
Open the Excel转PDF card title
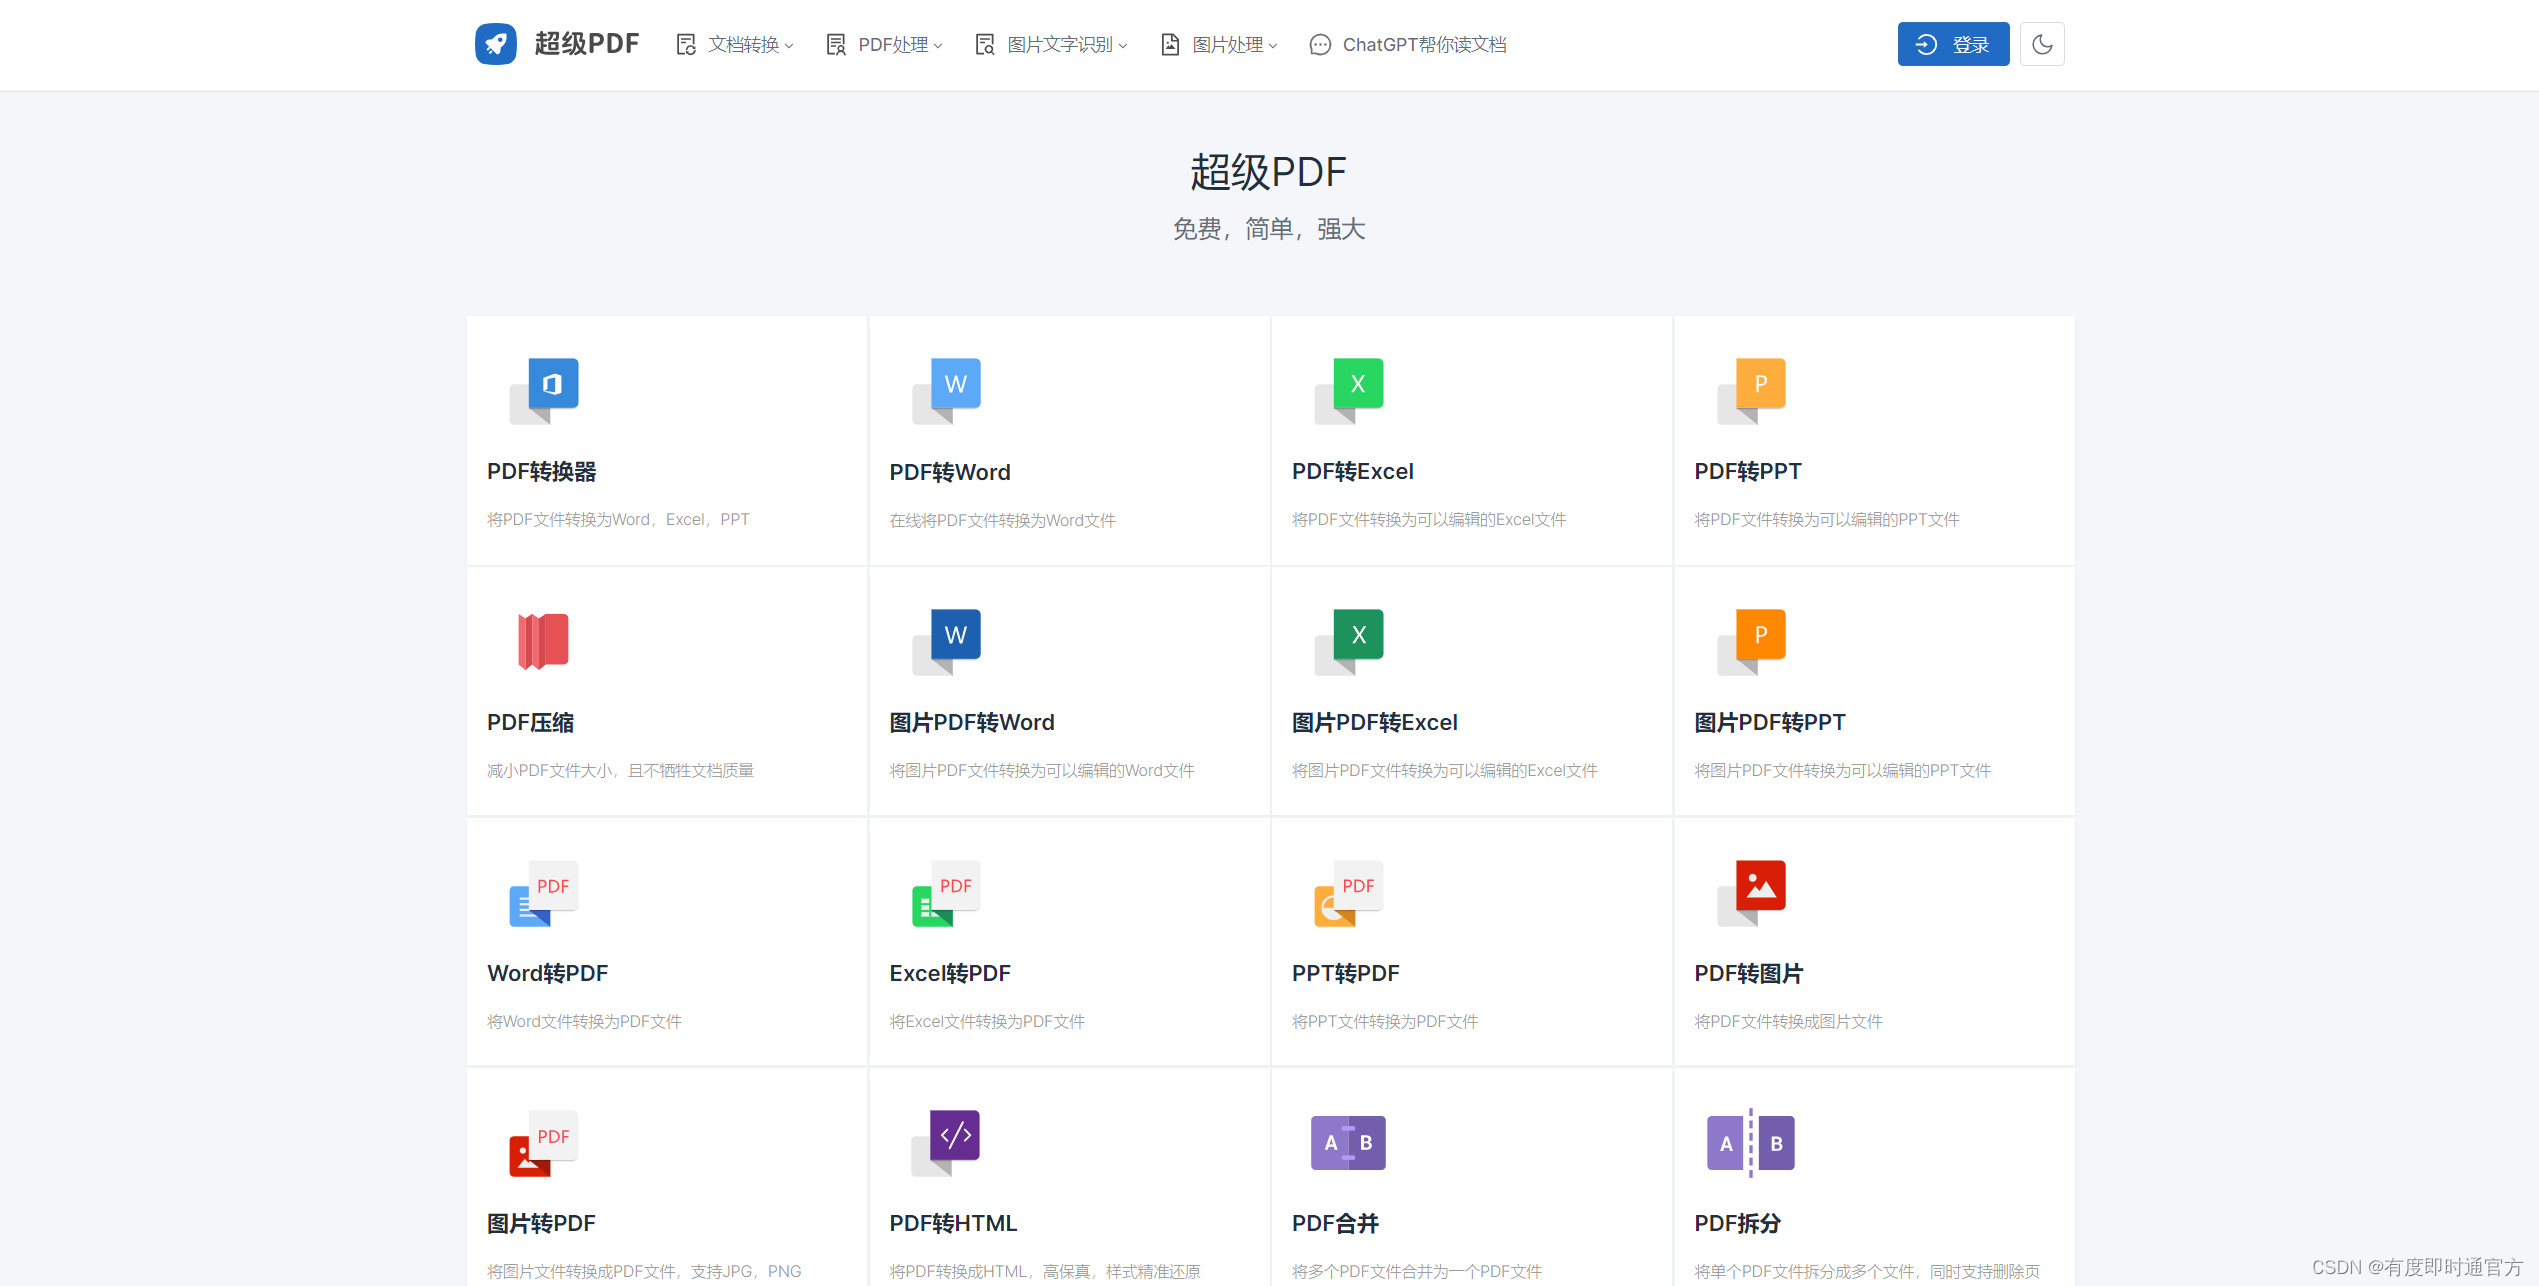pyautogui.click(x=950, y=974)
